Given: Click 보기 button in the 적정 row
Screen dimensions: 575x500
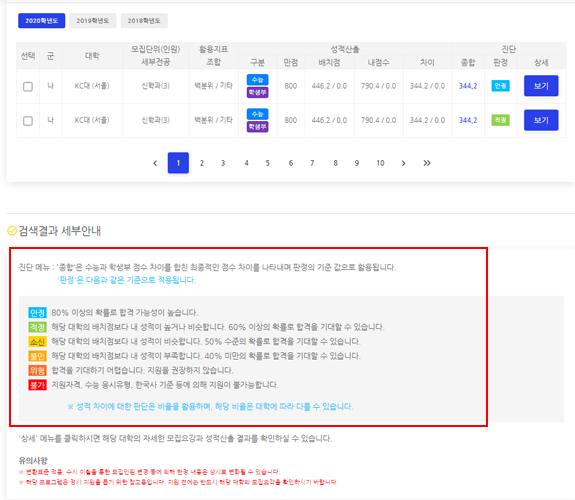Looking at the screenshot, I should point(541,120).
